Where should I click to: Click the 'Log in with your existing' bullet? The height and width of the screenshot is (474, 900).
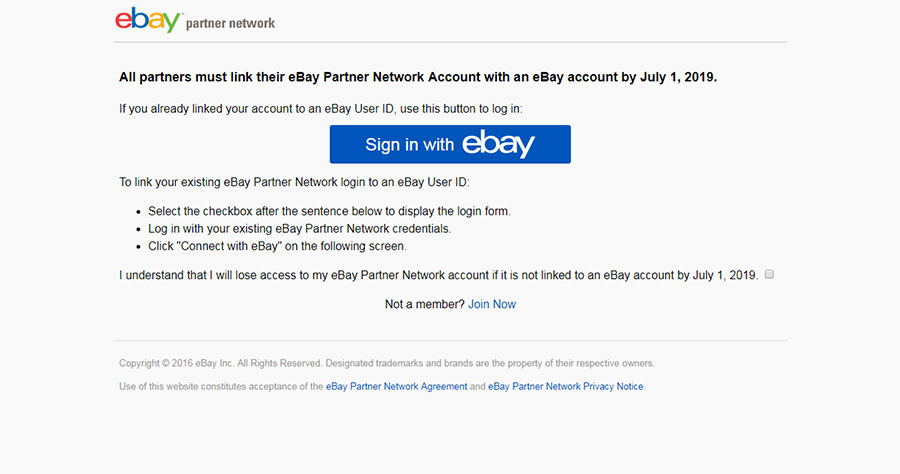click(x=300, y=228)
